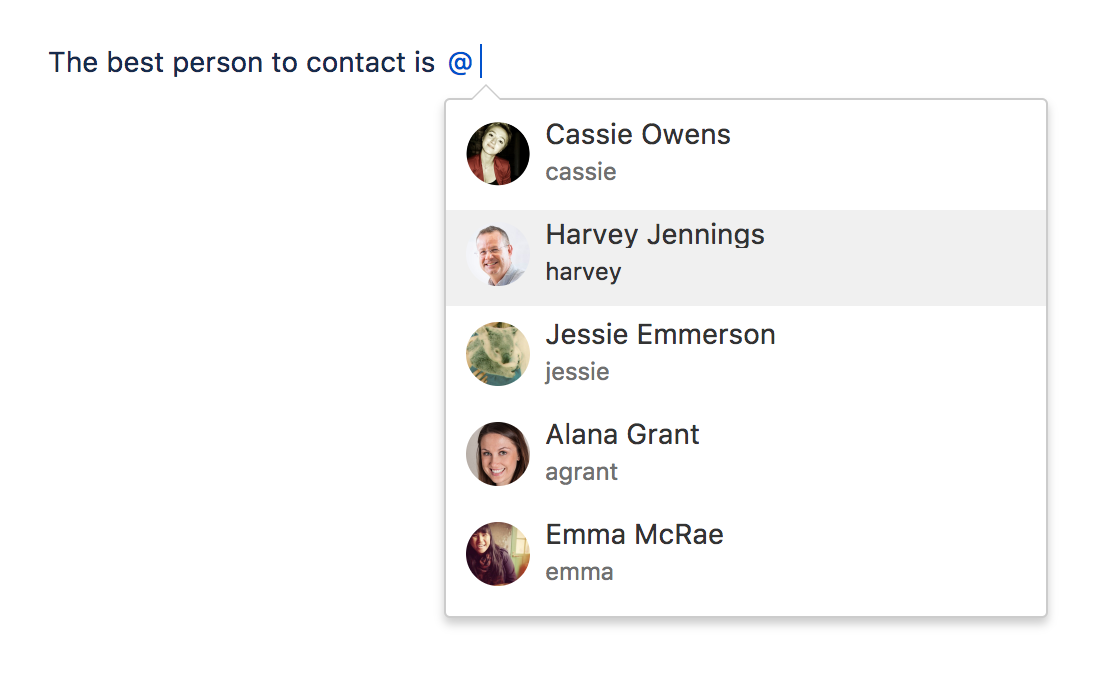Screen dimensions: 1100x676
Task: Place the cursor in the 'The best person to contact is' text
Action: coord(242,62)
